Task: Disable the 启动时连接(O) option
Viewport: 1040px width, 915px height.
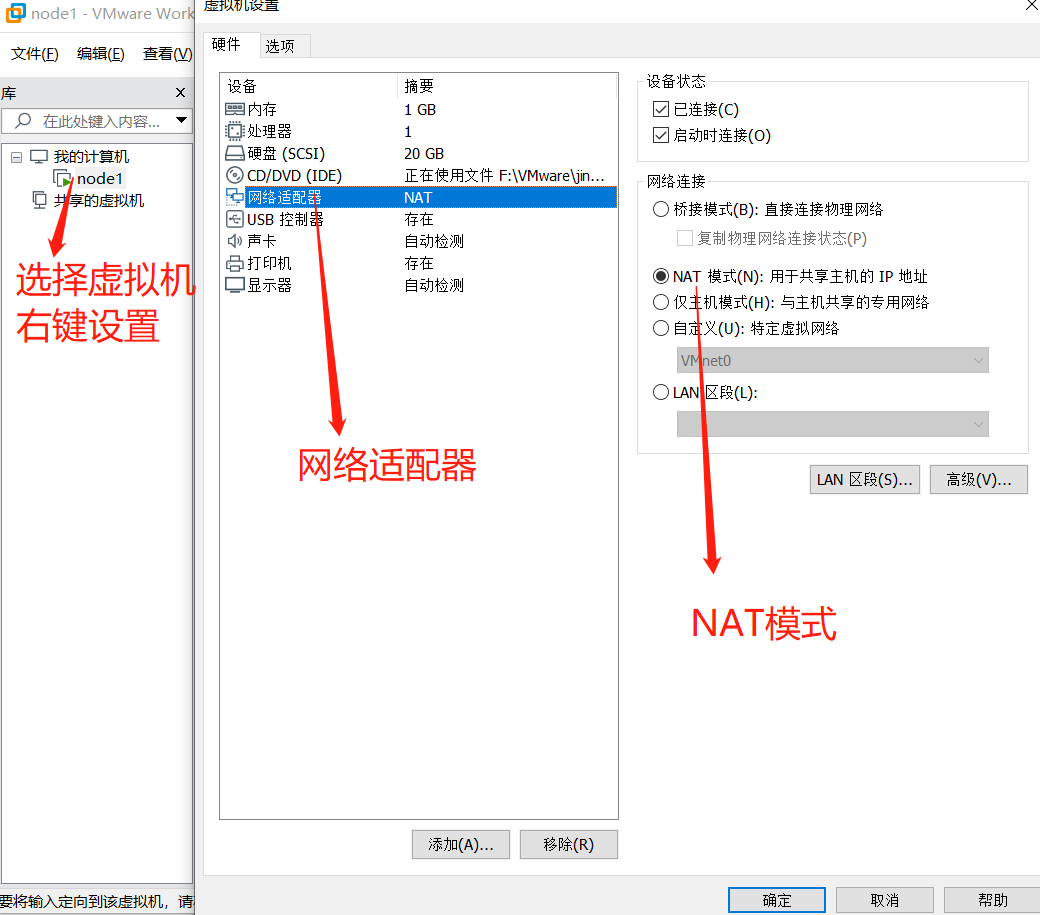Action: point(661,135)
